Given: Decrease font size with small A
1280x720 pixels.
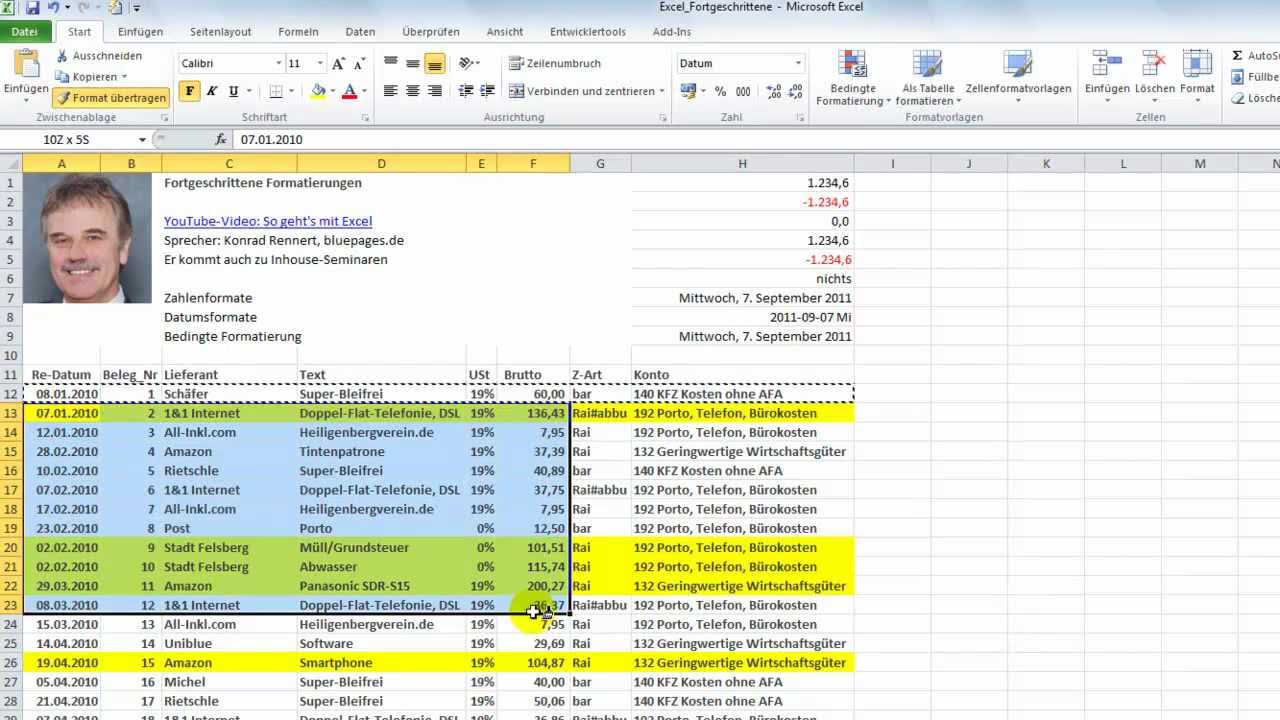Looking at the screenshot, I should (x=360, y=63).
